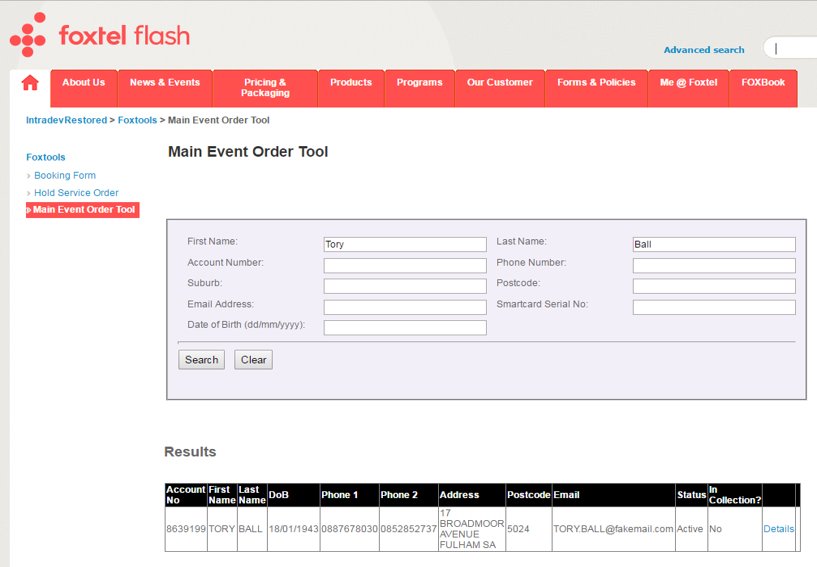Screen dimensions: 817x567
Task: Open the Our Customer menu
Action: pyautogui.click(x=500, y=88)
